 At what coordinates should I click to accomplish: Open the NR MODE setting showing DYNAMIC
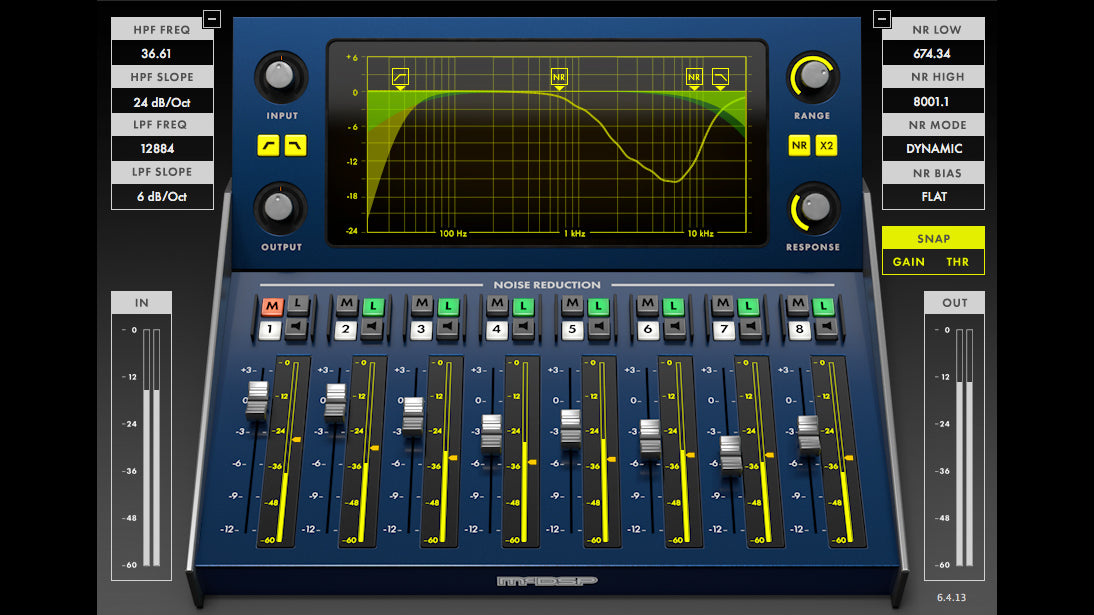coord(933,148)
